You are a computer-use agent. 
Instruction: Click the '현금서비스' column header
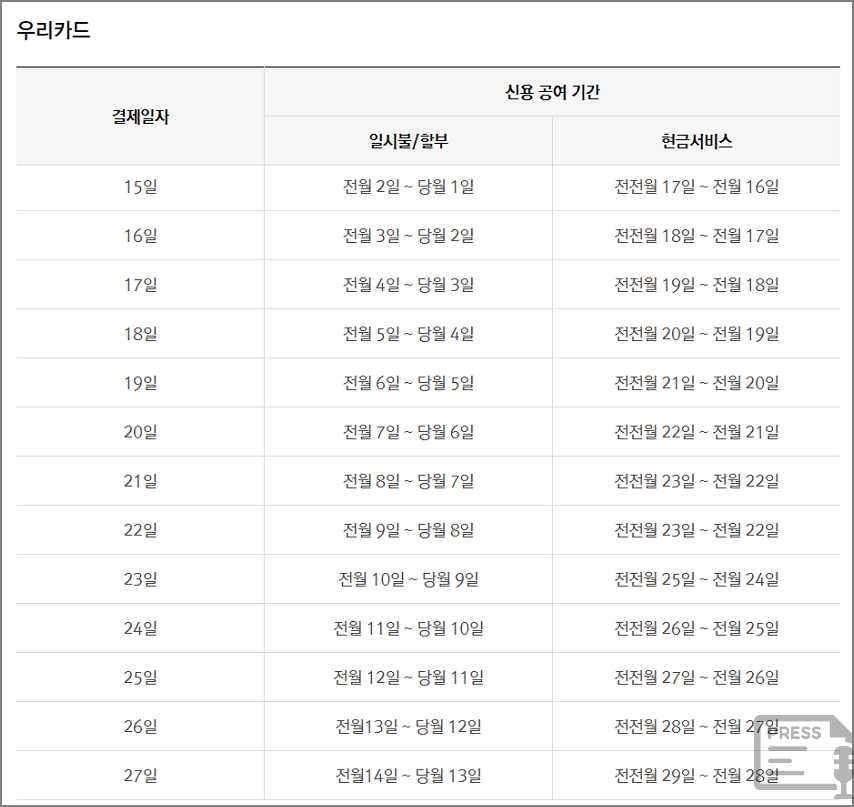[697, 141]
